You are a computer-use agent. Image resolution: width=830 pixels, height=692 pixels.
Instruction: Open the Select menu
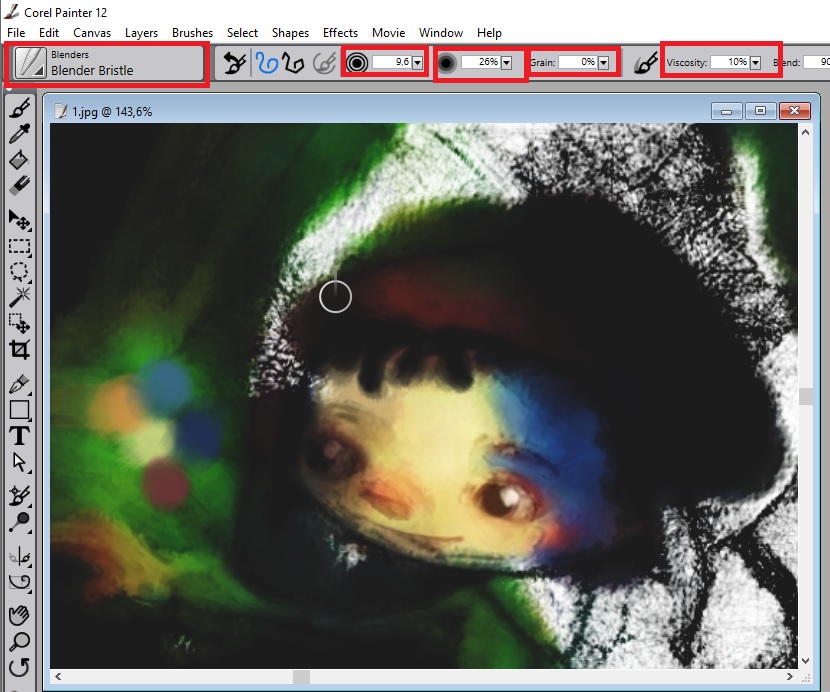pos(242,33)
